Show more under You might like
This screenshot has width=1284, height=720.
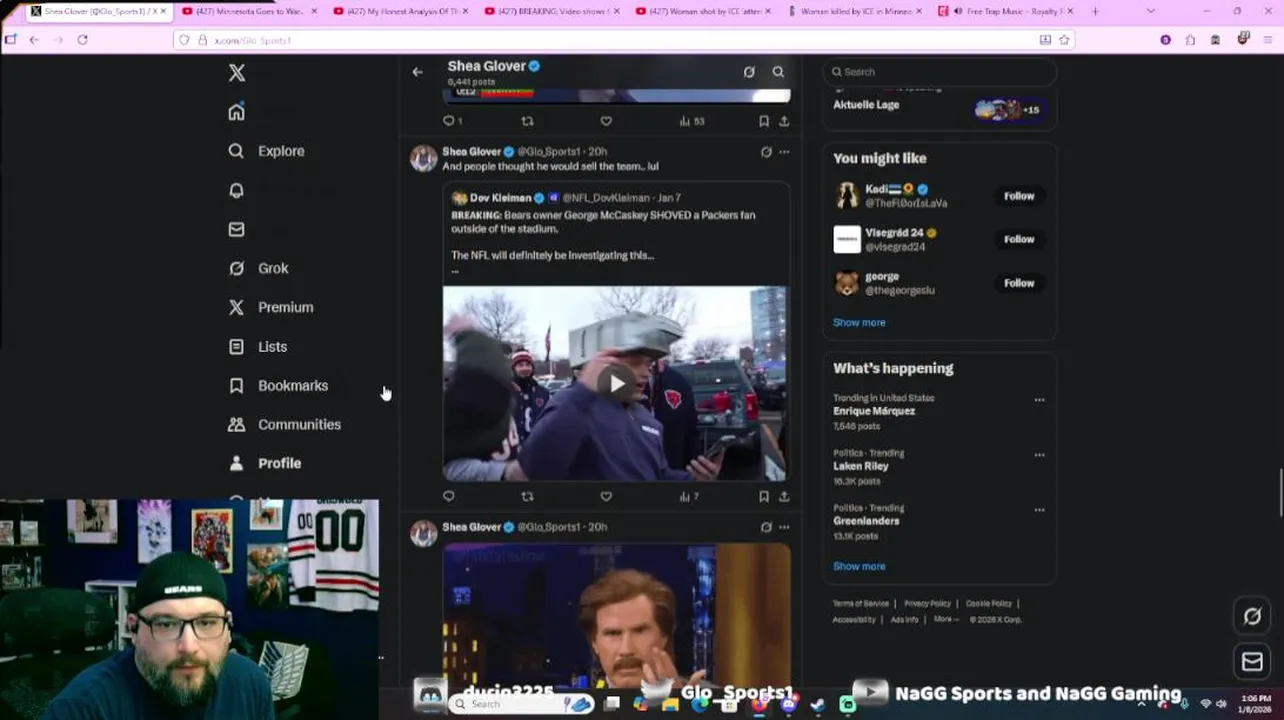point(859,322)
